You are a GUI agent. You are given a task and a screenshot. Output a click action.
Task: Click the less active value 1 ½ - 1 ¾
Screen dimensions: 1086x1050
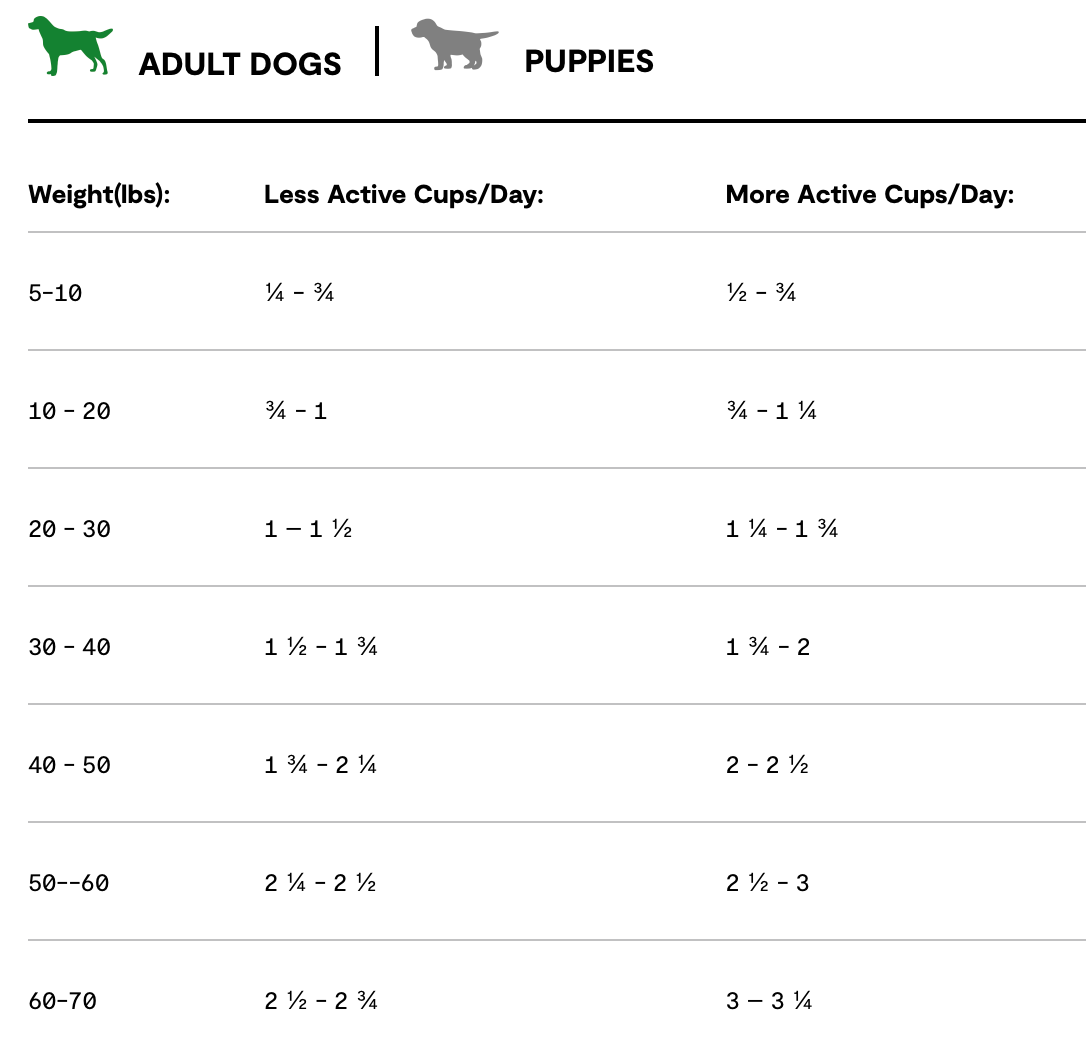(320, 647)
